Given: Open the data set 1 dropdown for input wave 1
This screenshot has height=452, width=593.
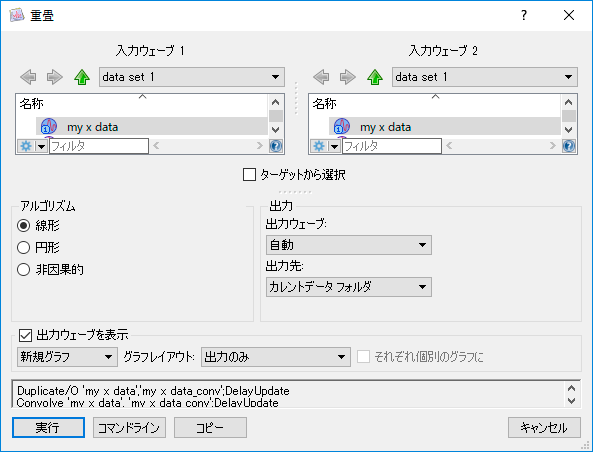Looking at the screenshot, I should 192,77.
